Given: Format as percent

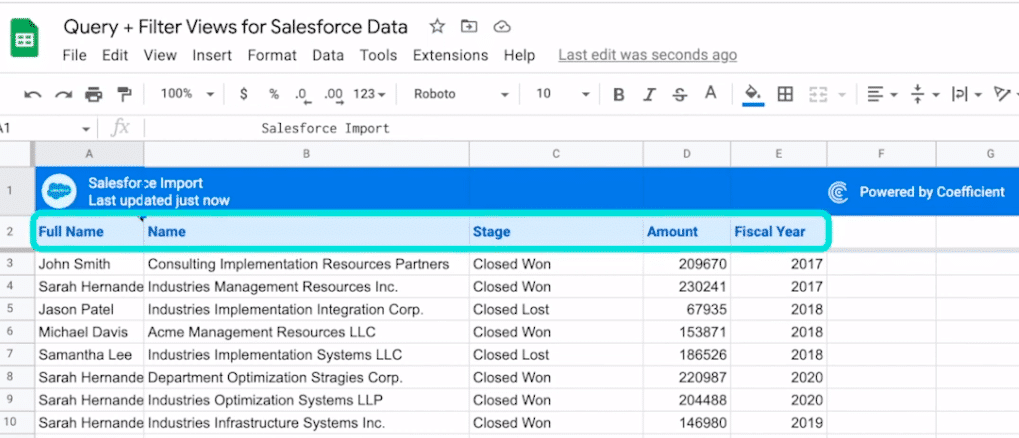Looking at the screenshot, I should [x=274, y=94].
